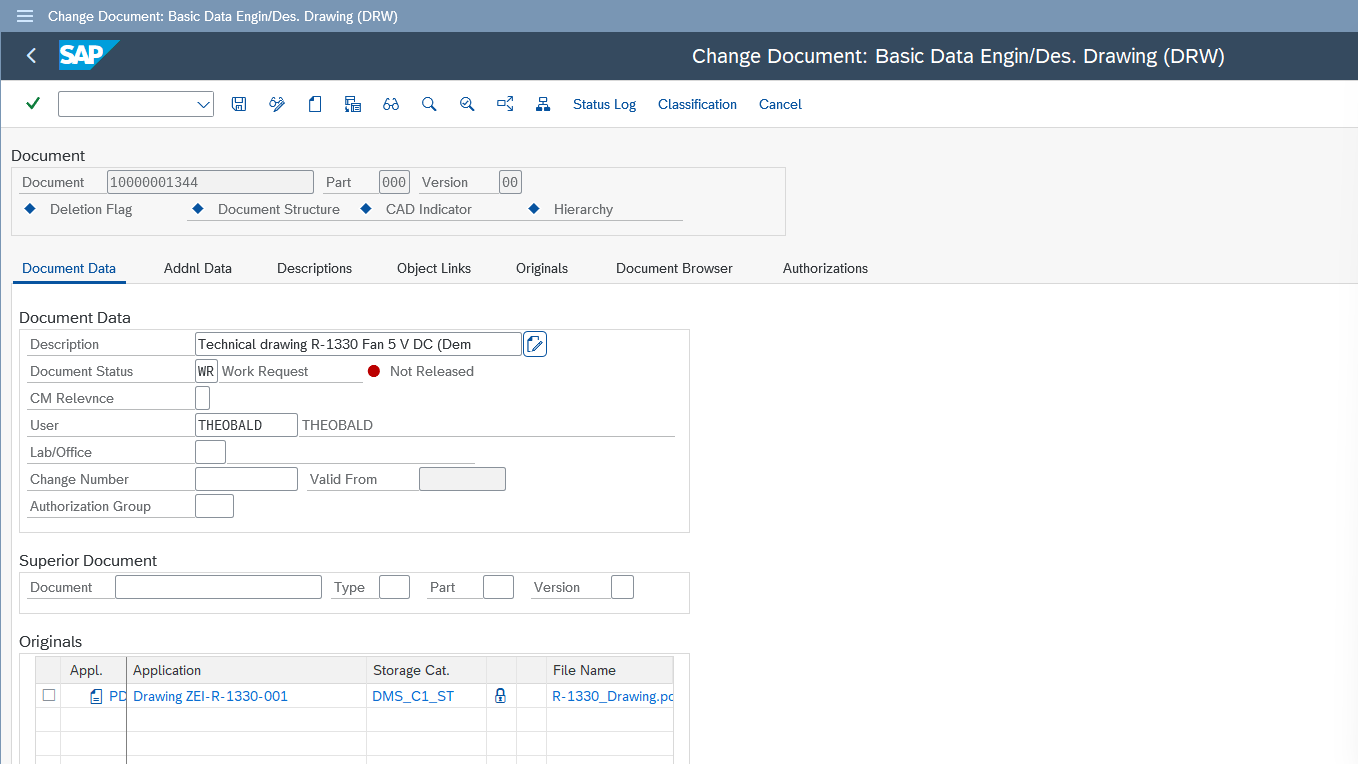Screen dimensions: 1358x764
Task: Click the Document number field 10000001344
Action: [210, 182]
